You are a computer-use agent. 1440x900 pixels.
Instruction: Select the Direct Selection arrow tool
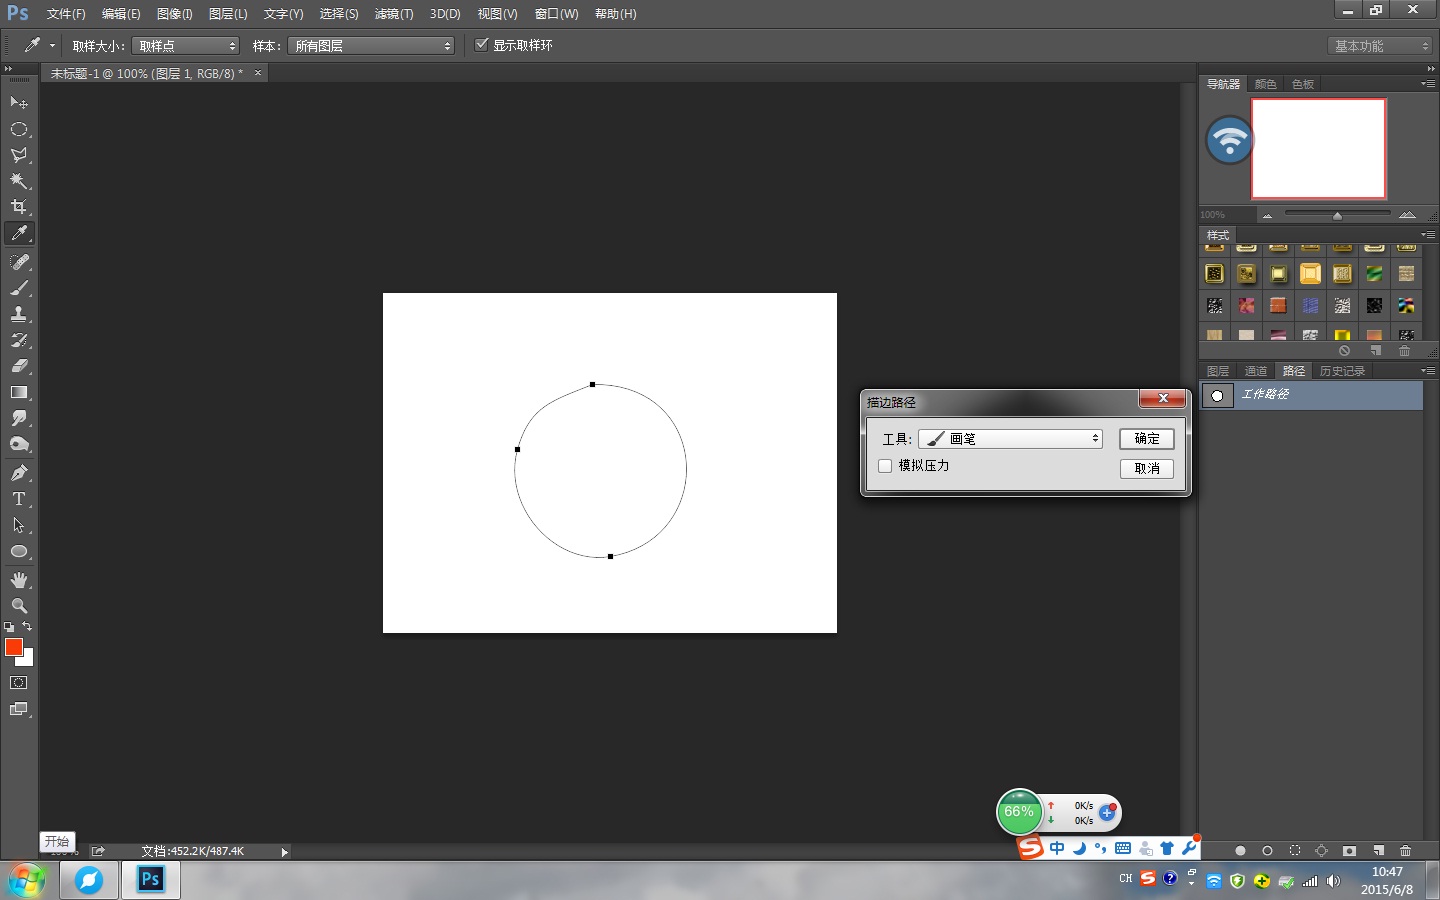pyautogui.click(x=19, y=525)
